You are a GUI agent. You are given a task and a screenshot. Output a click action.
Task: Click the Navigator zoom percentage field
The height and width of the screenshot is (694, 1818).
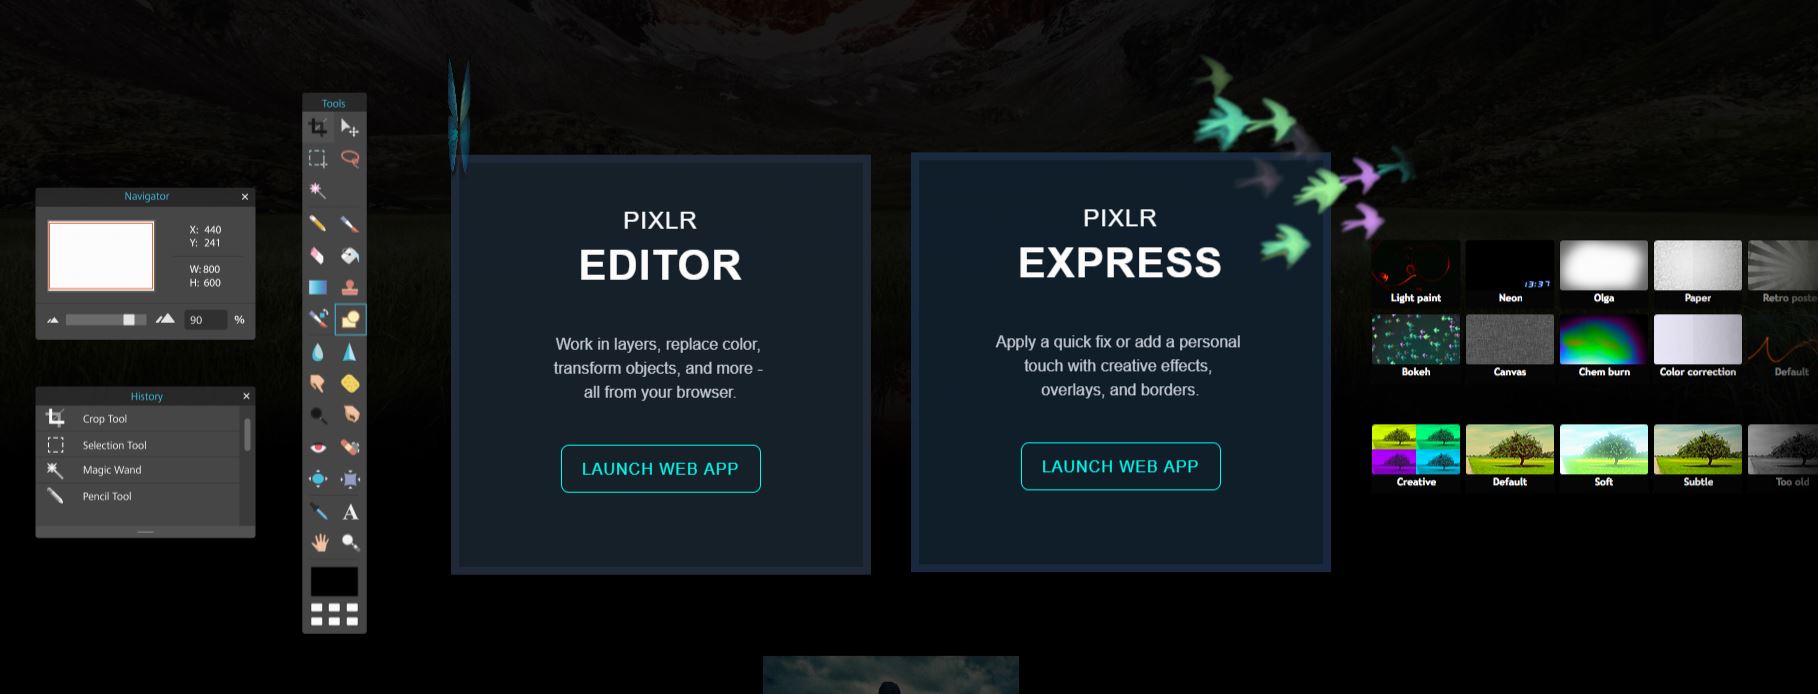(205, 320)
